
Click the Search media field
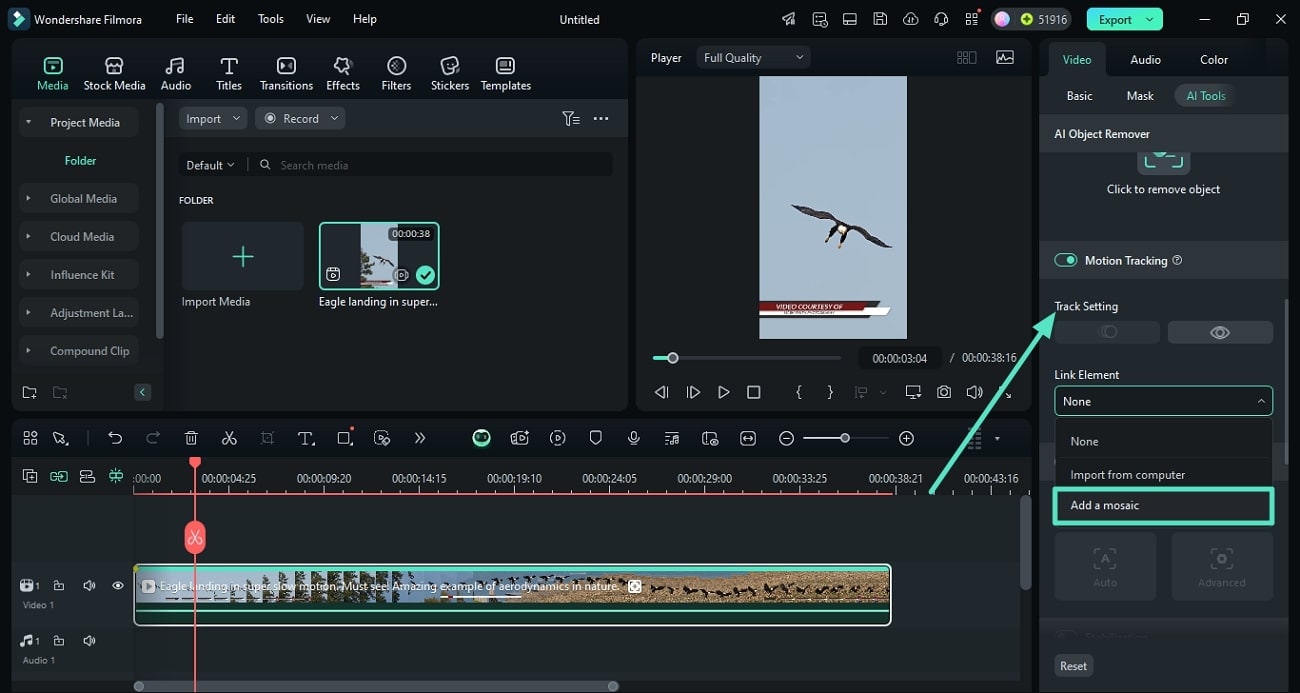(x=432, y=165)
